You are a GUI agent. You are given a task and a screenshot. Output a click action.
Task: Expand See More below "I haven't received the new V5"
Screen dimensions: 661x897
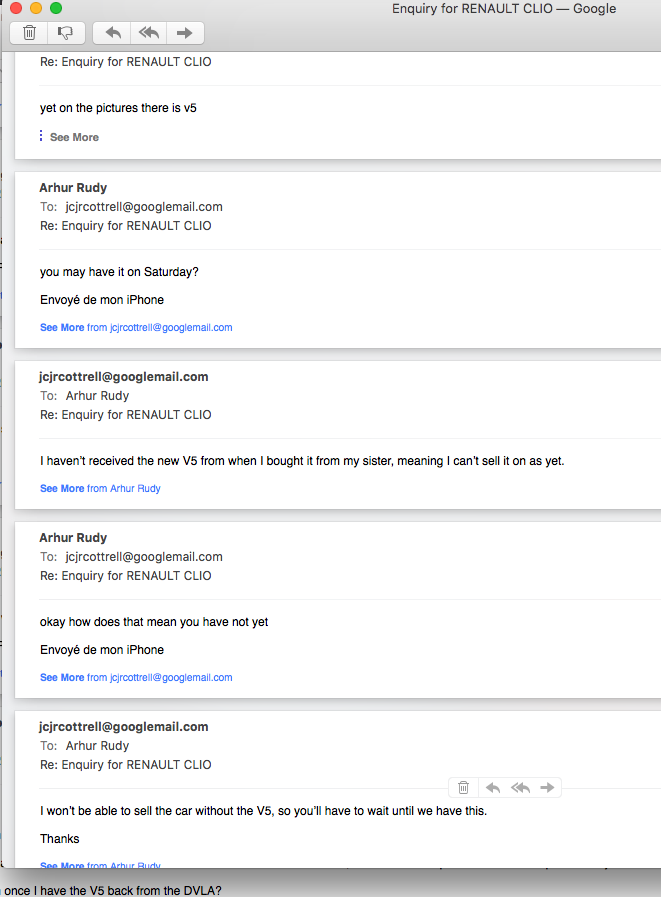(x=62, y=488)
